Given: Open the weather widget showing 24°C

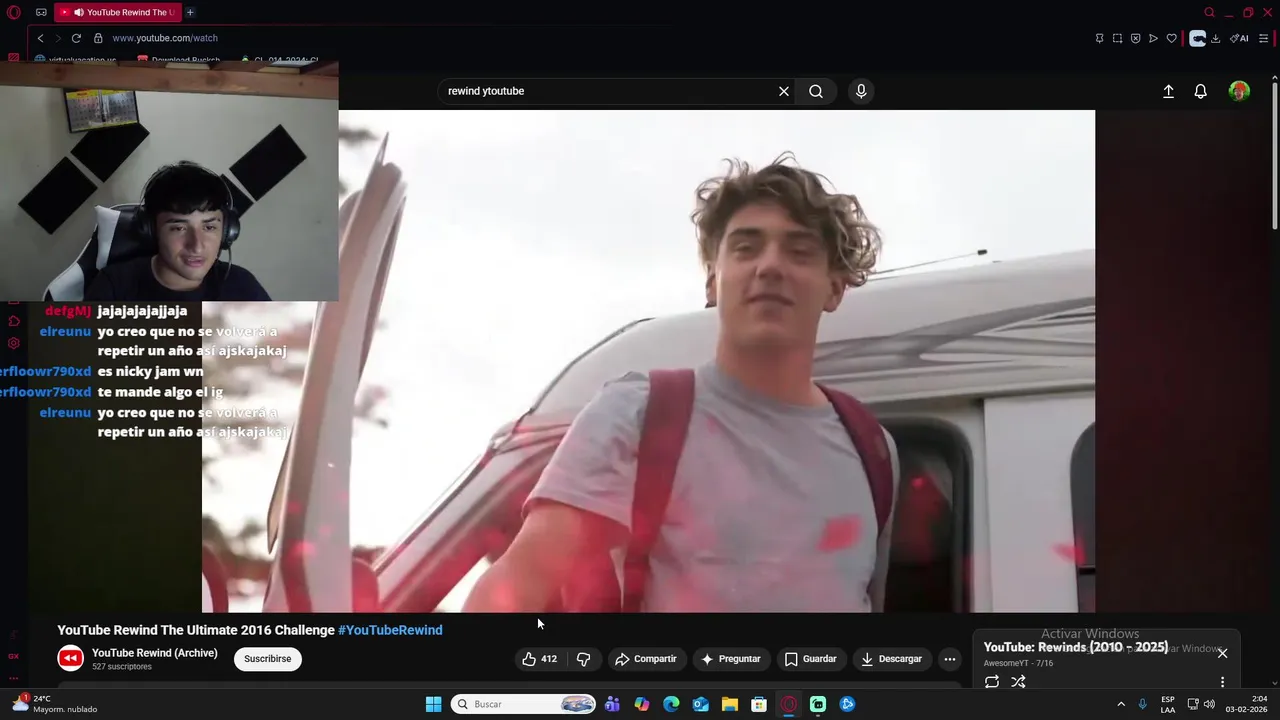Looking at the screenshot, I should 55,704.
